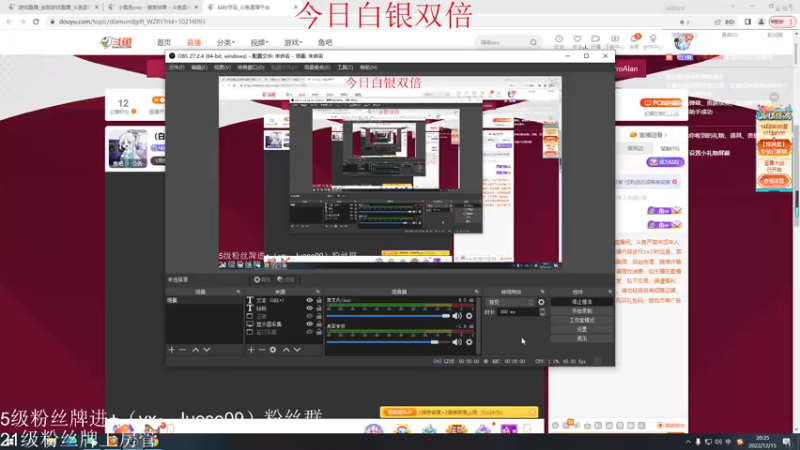Open the 渐变 transition type dropdown
Screen dimensions: 800x450
click(x=509, y=302)
